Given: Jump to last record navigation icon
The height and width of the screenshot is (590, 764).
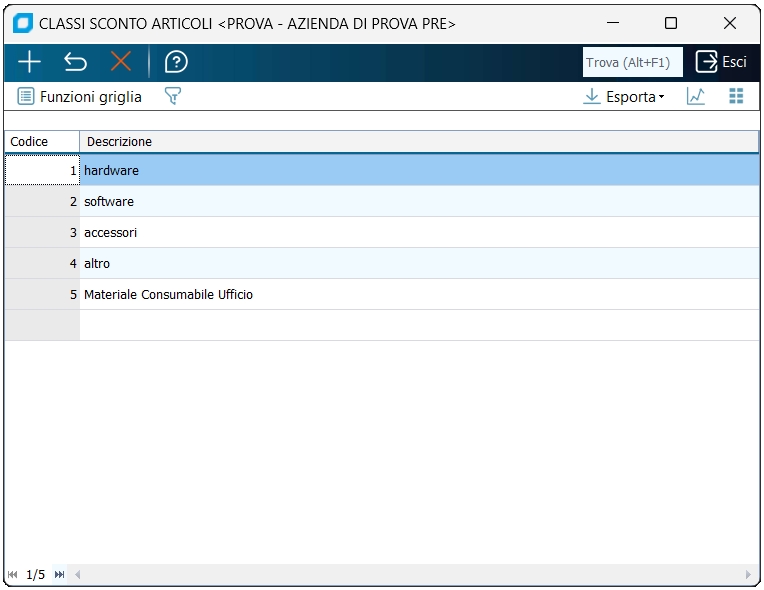Looking at the screenshot, I should coord(60,575).
